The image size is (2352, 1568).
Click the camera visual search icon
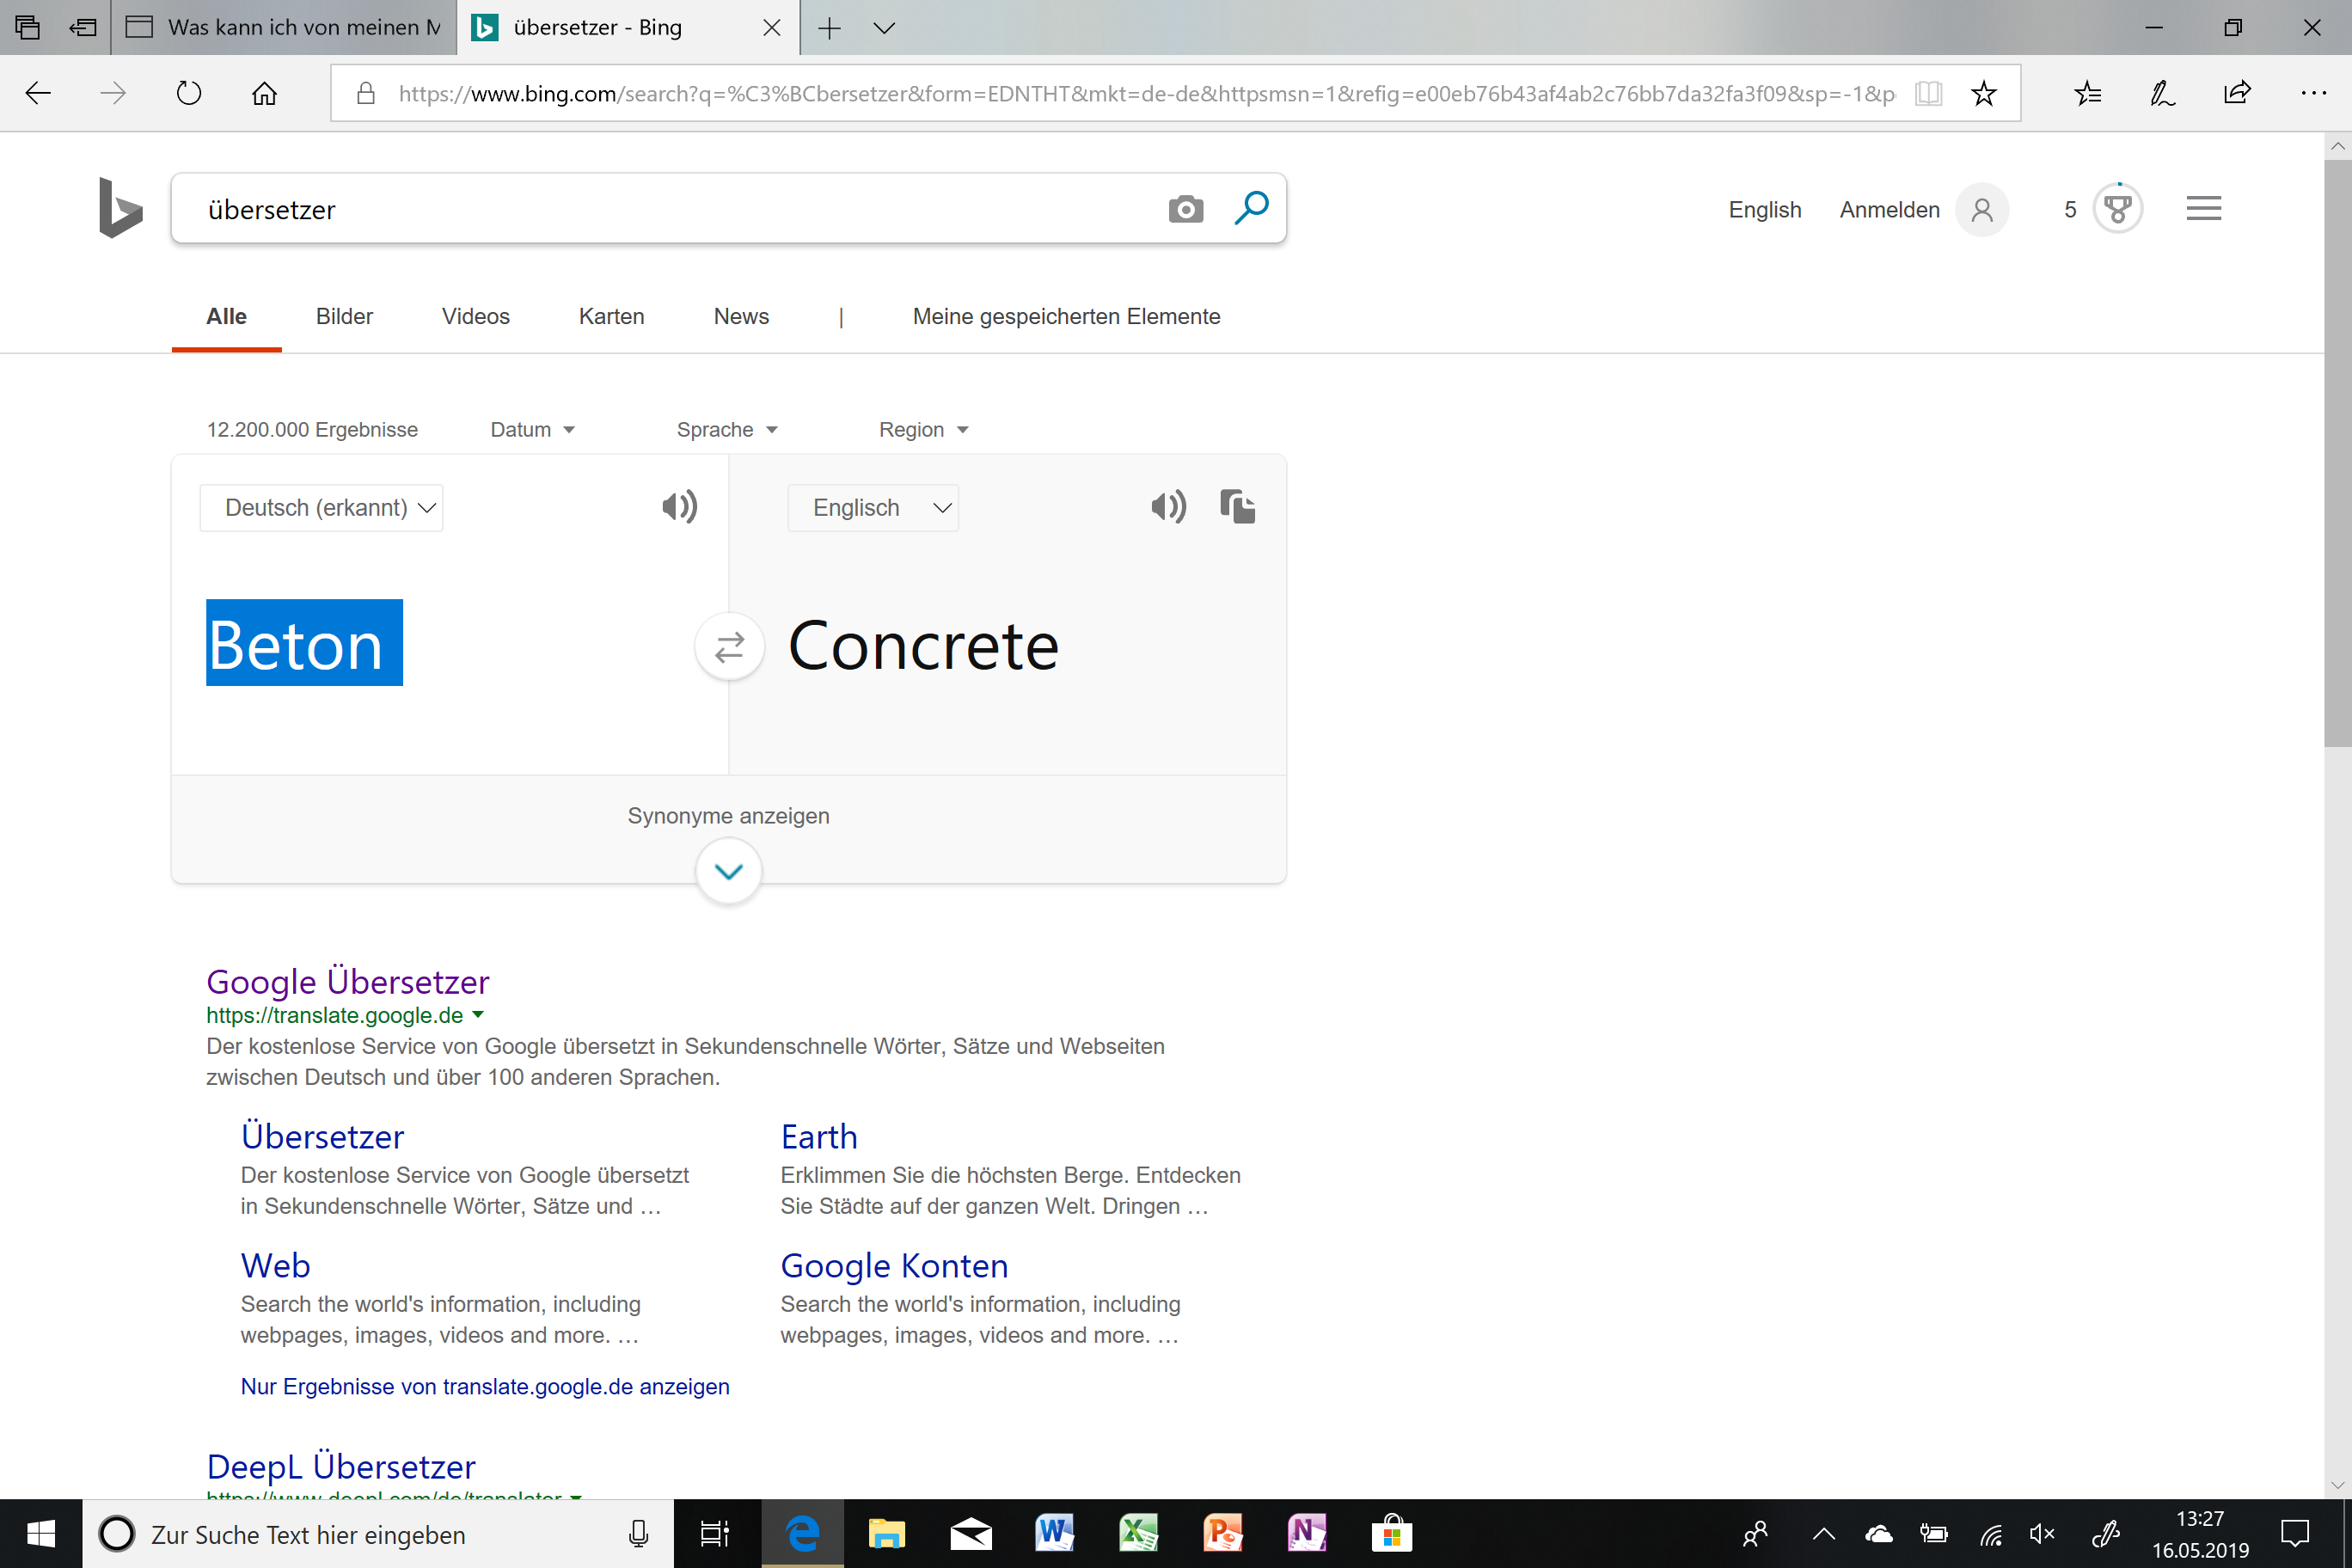[1185, 209]
